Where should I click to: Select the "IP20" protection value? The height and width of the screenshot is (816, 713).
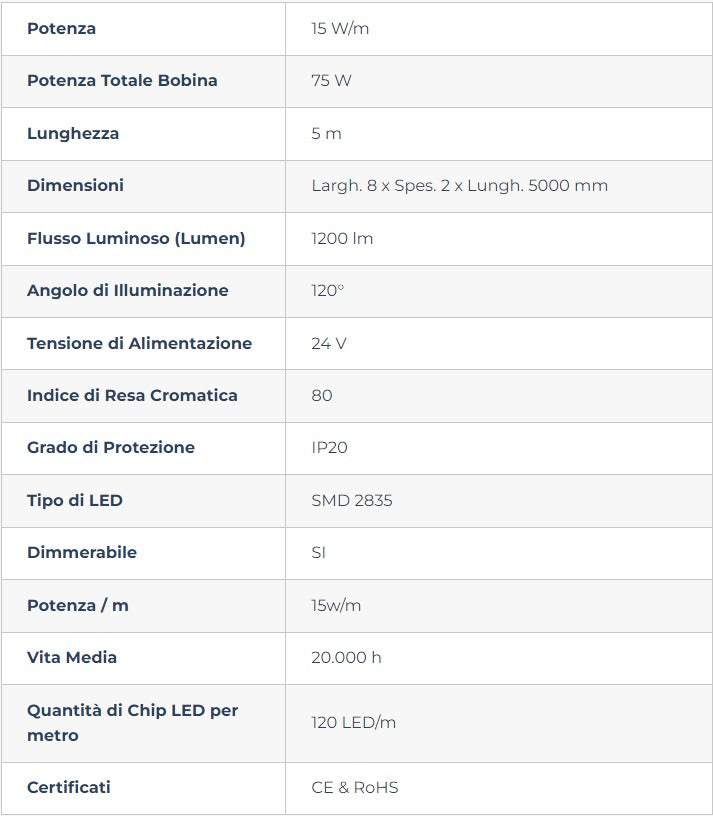[x=330, y=447]
